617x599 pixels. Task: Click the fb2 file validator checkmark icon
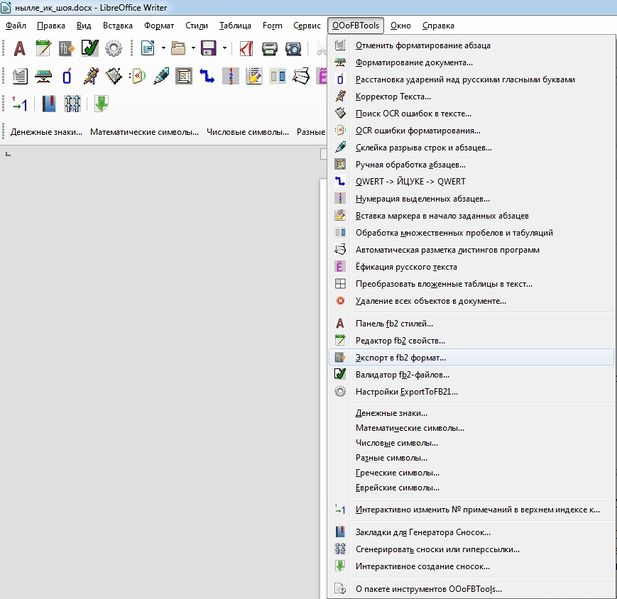90,49
